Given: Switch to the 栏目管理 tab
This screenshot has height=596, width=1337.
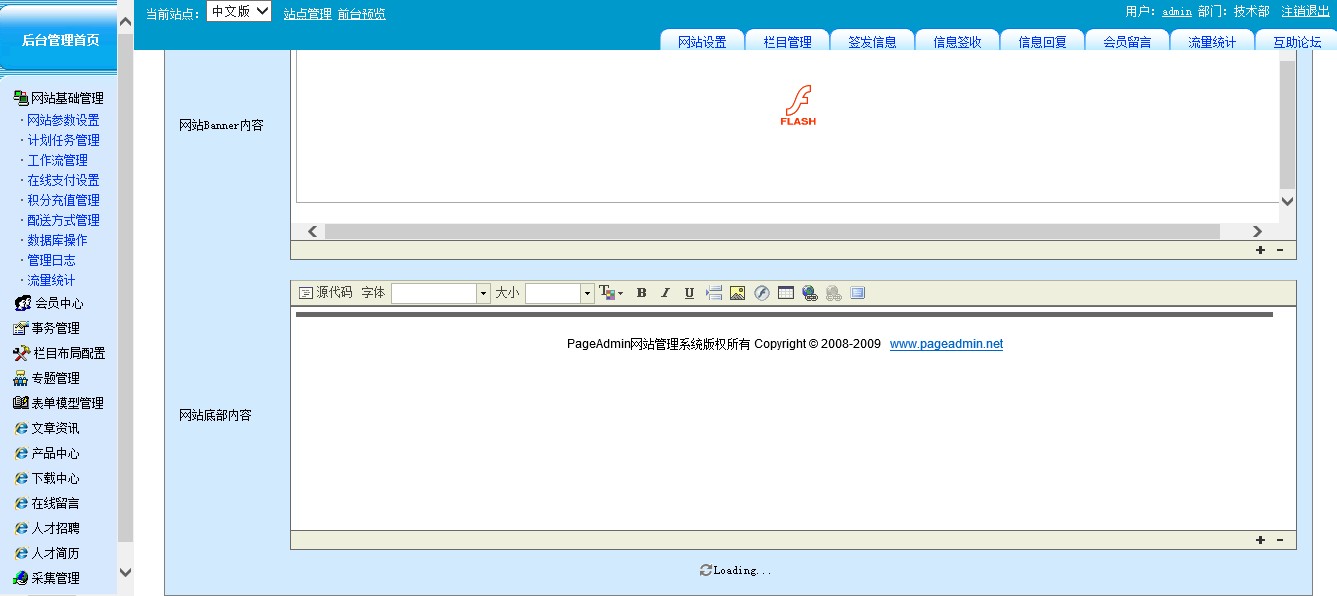Looking at the screenshot, I should (x=787, y=42).
